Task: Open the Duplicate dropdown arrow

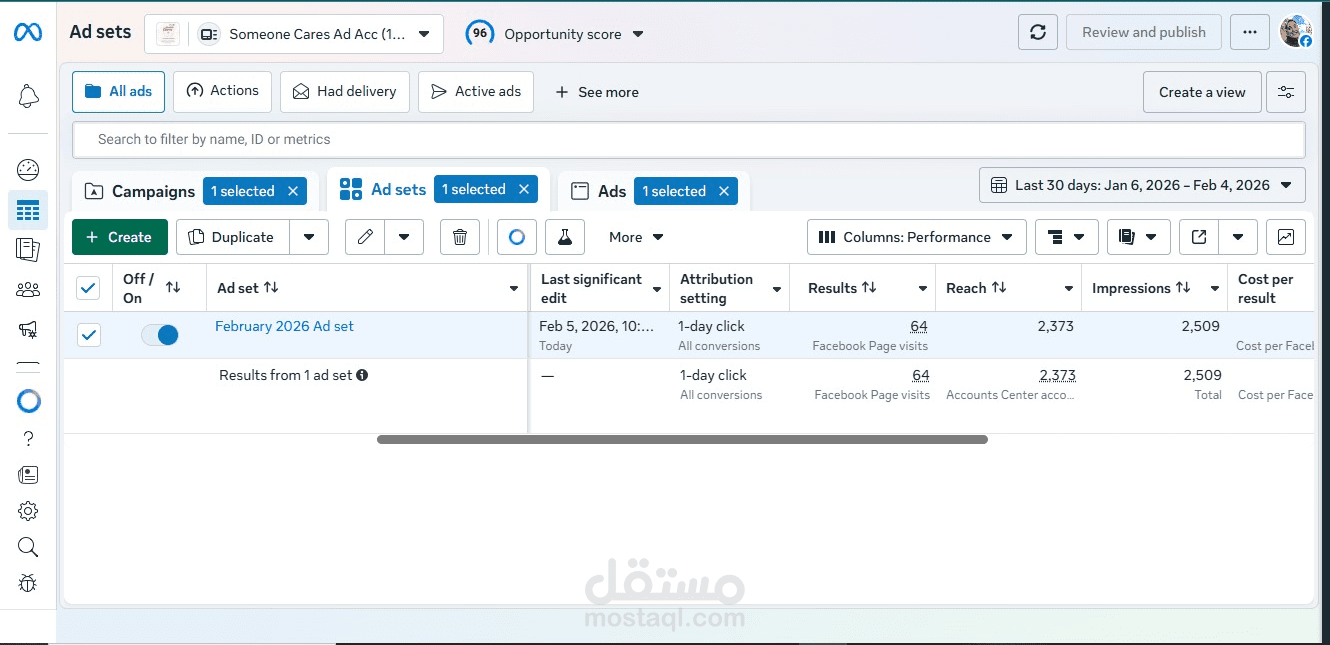Action: pyautogui.click(x=309, y=237)
